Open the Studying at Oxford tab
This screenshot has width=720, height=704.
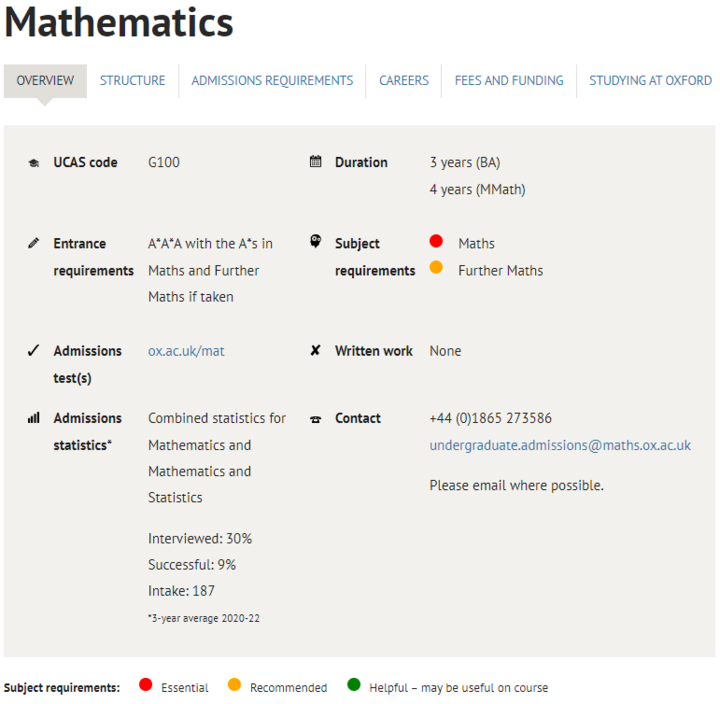(650, 81)
